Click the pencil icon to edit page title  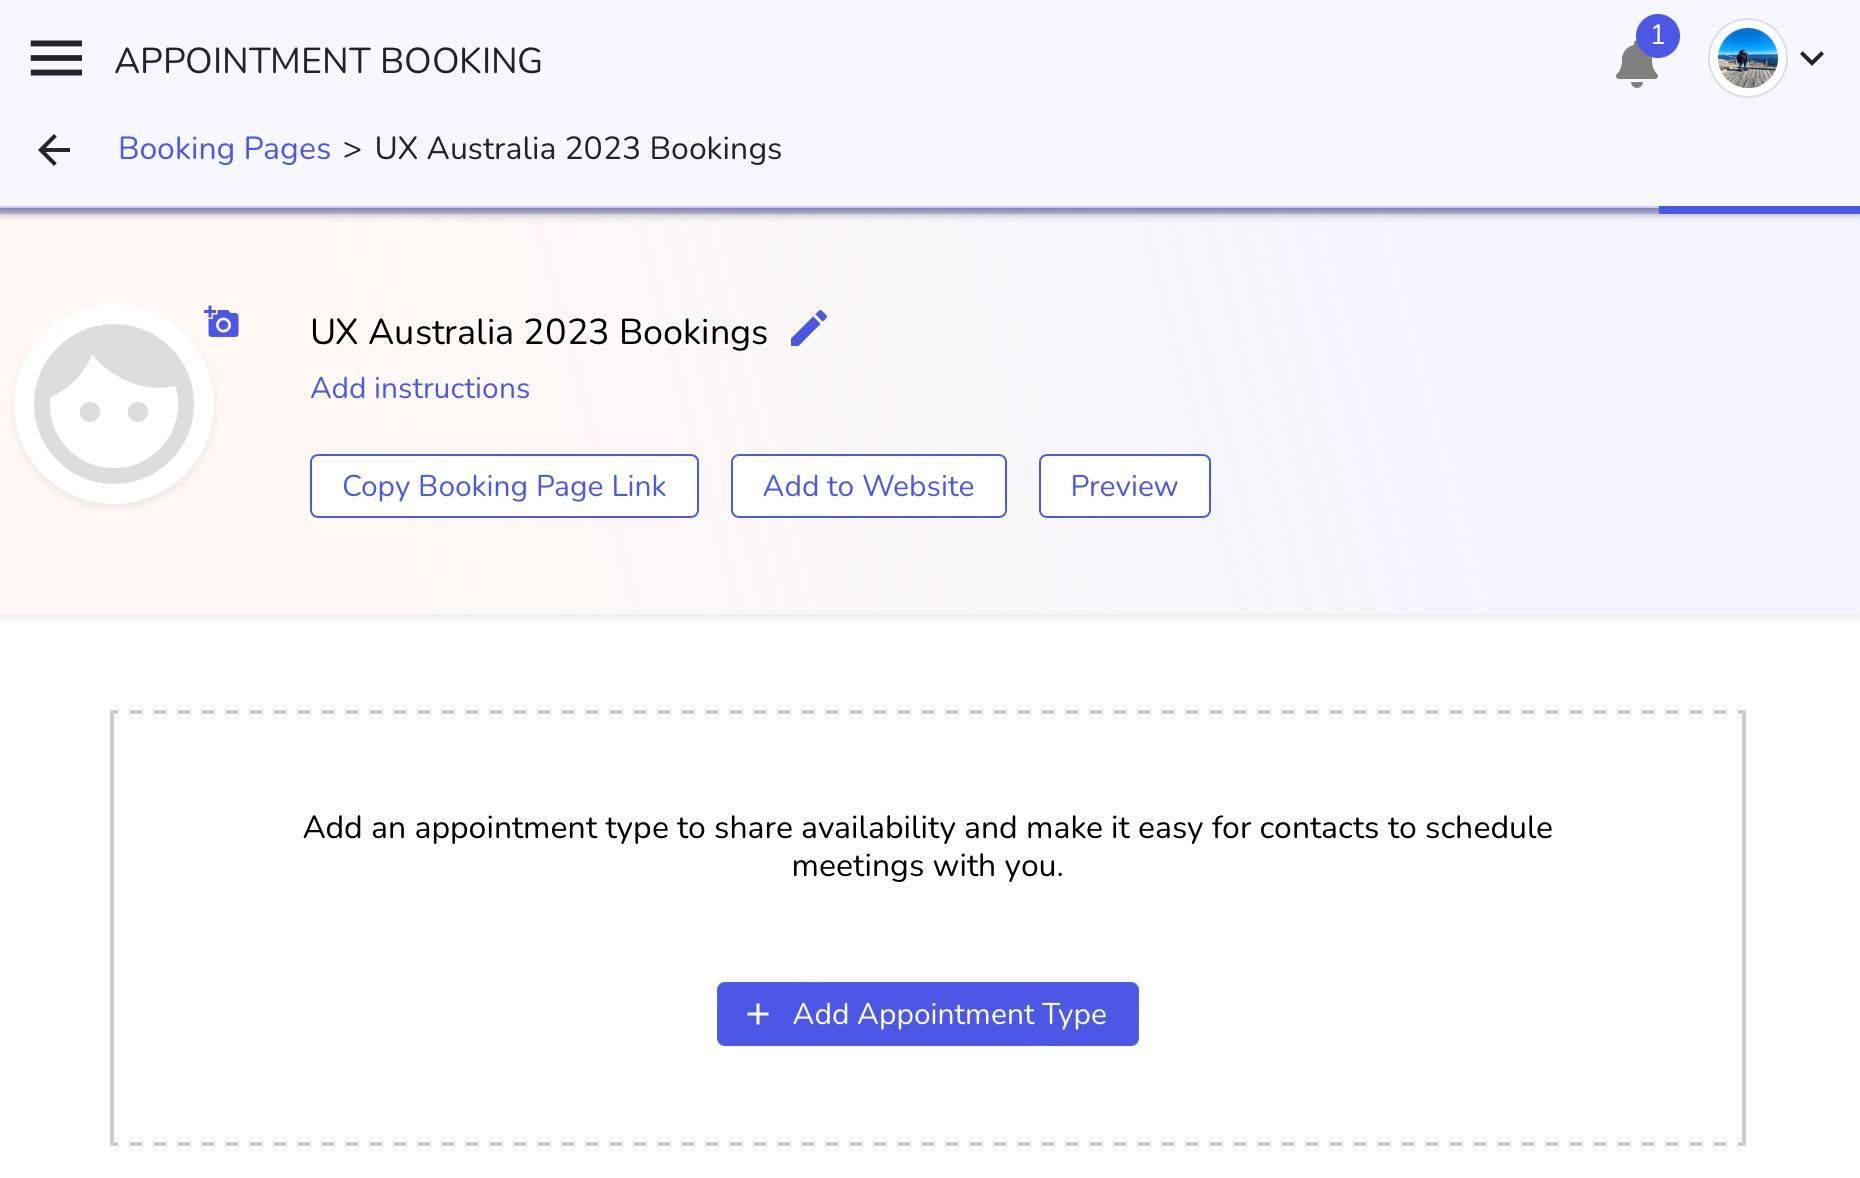(808, 329)
